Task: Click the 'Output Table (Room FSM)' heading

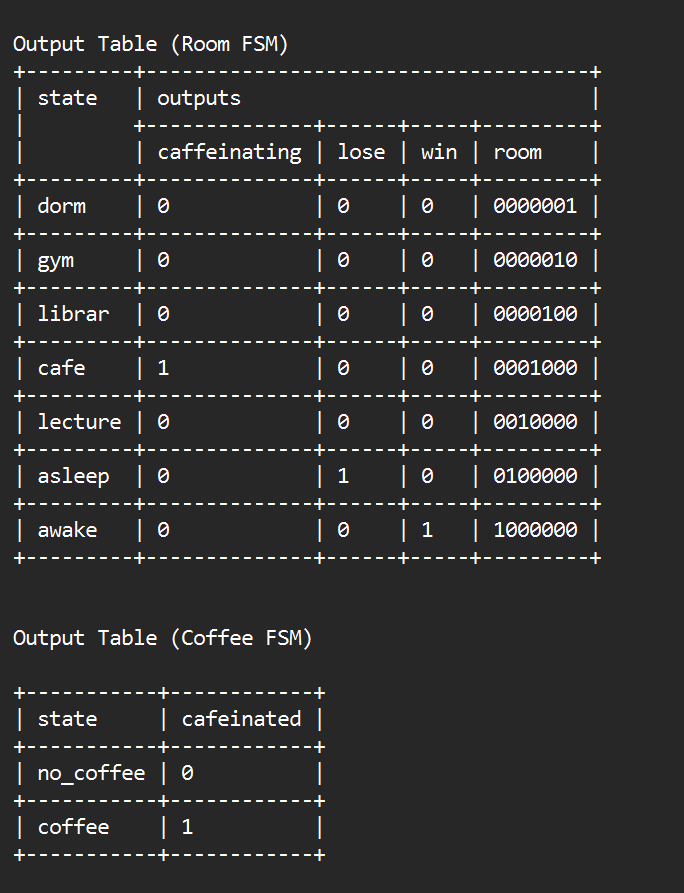Action: coord(150,44)
